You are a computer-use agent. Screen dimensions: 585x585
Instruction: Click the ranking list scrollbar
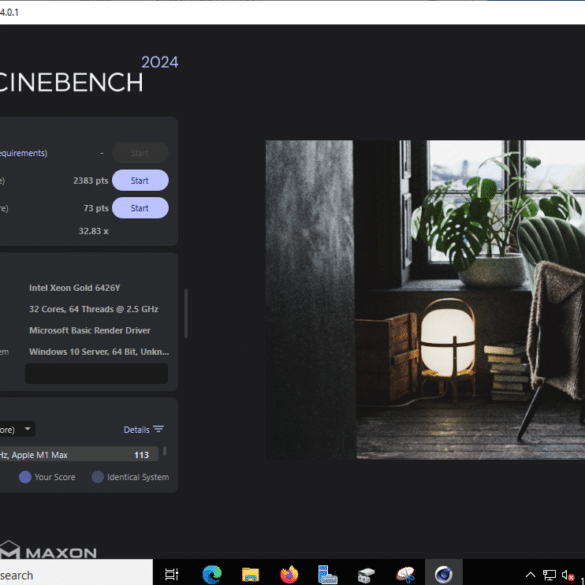[165, 451]
